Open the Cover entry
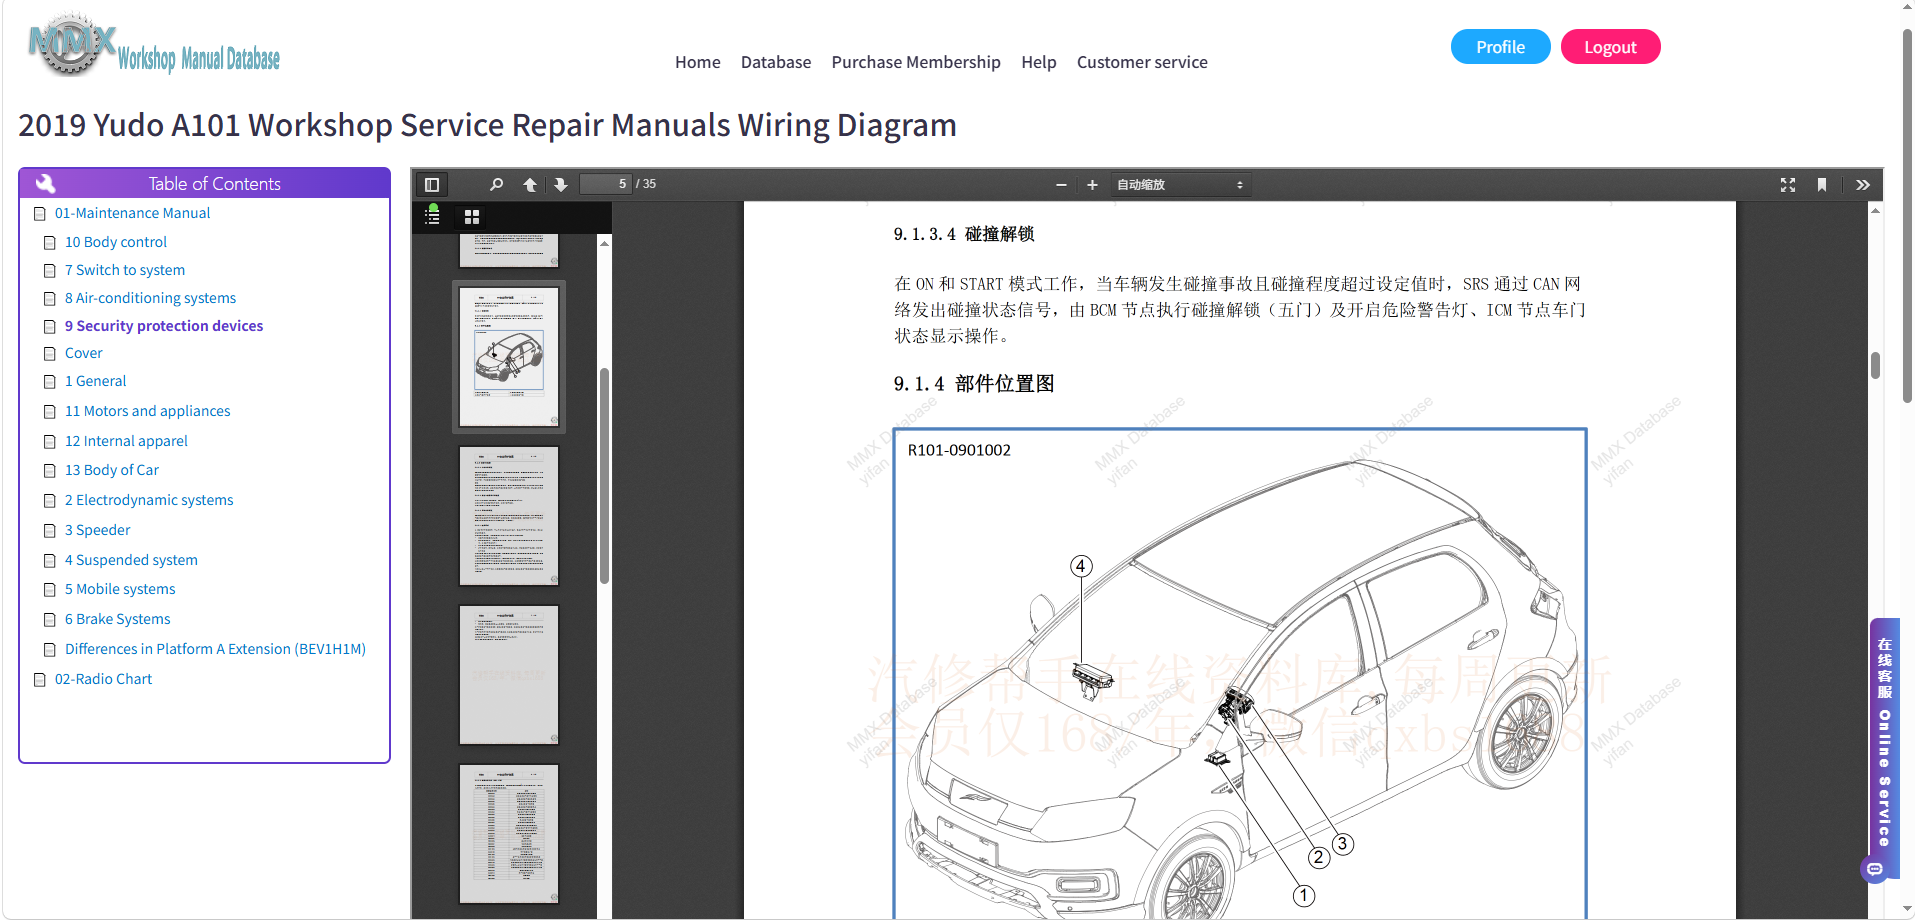 84,353
